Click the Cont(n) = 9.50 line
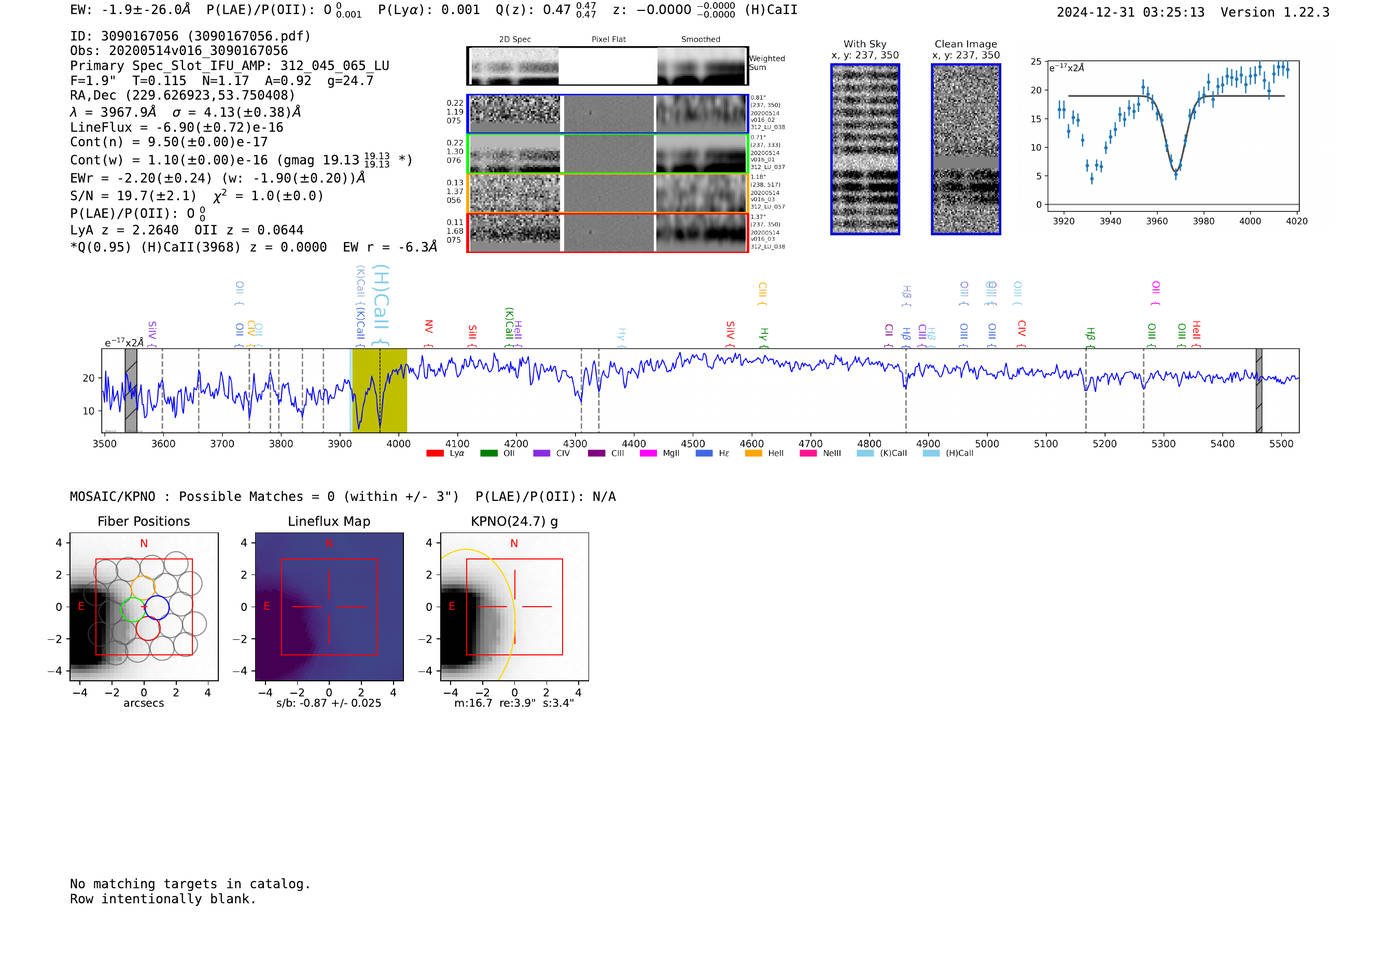Image resolution: width=1400 pixels, height=953 pixels. click(x=169, y=142)
